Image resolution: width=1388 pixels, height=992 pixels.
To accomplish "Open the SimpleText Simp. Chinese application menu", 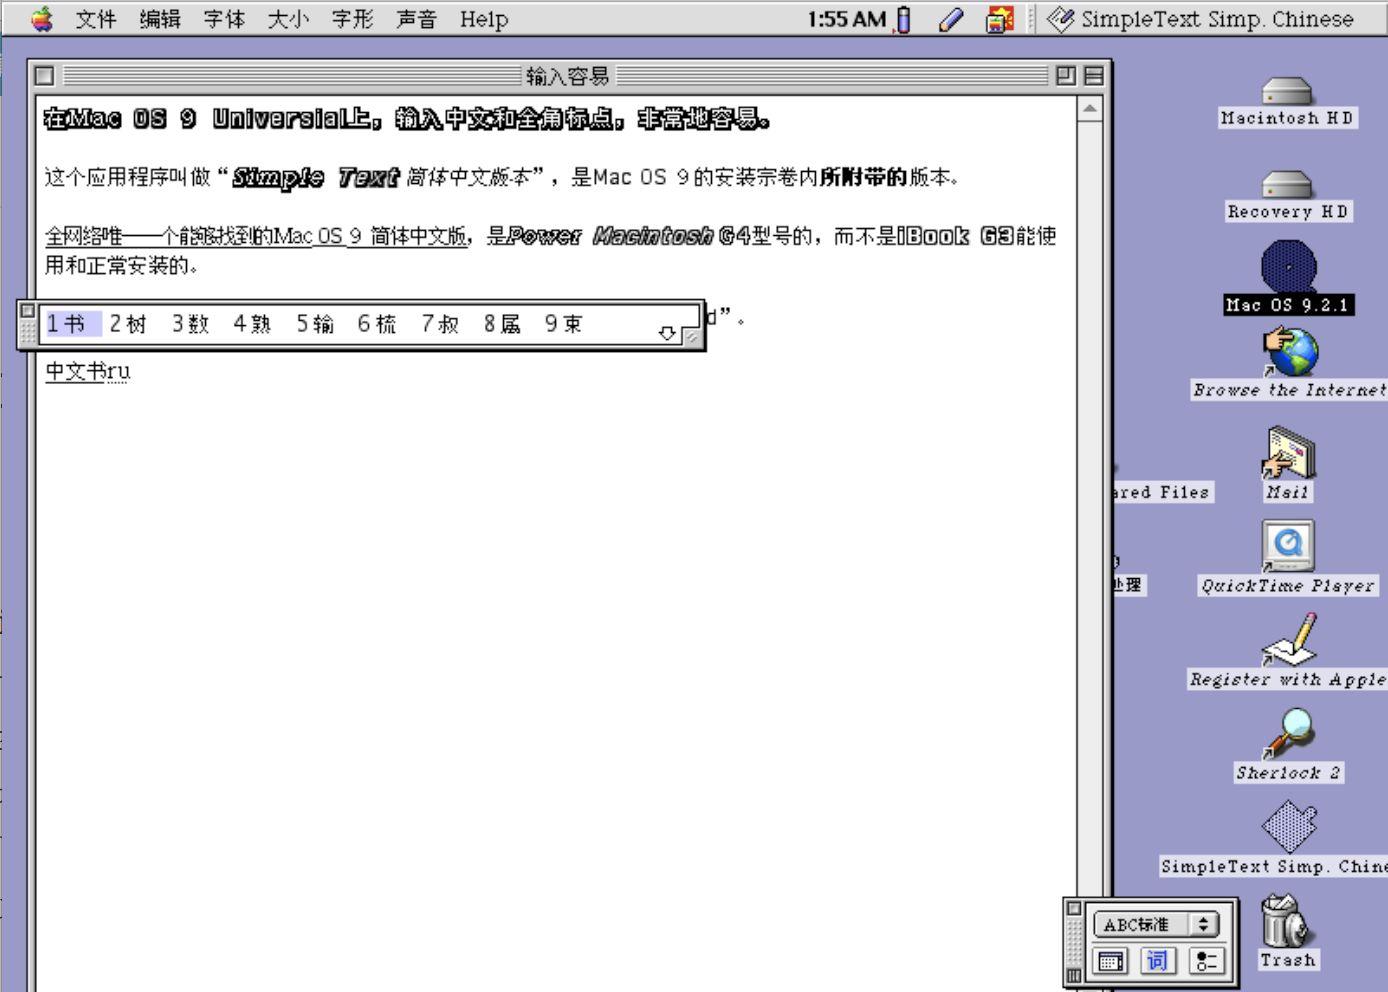I will pyautogui.click(x=1200, y=19).
